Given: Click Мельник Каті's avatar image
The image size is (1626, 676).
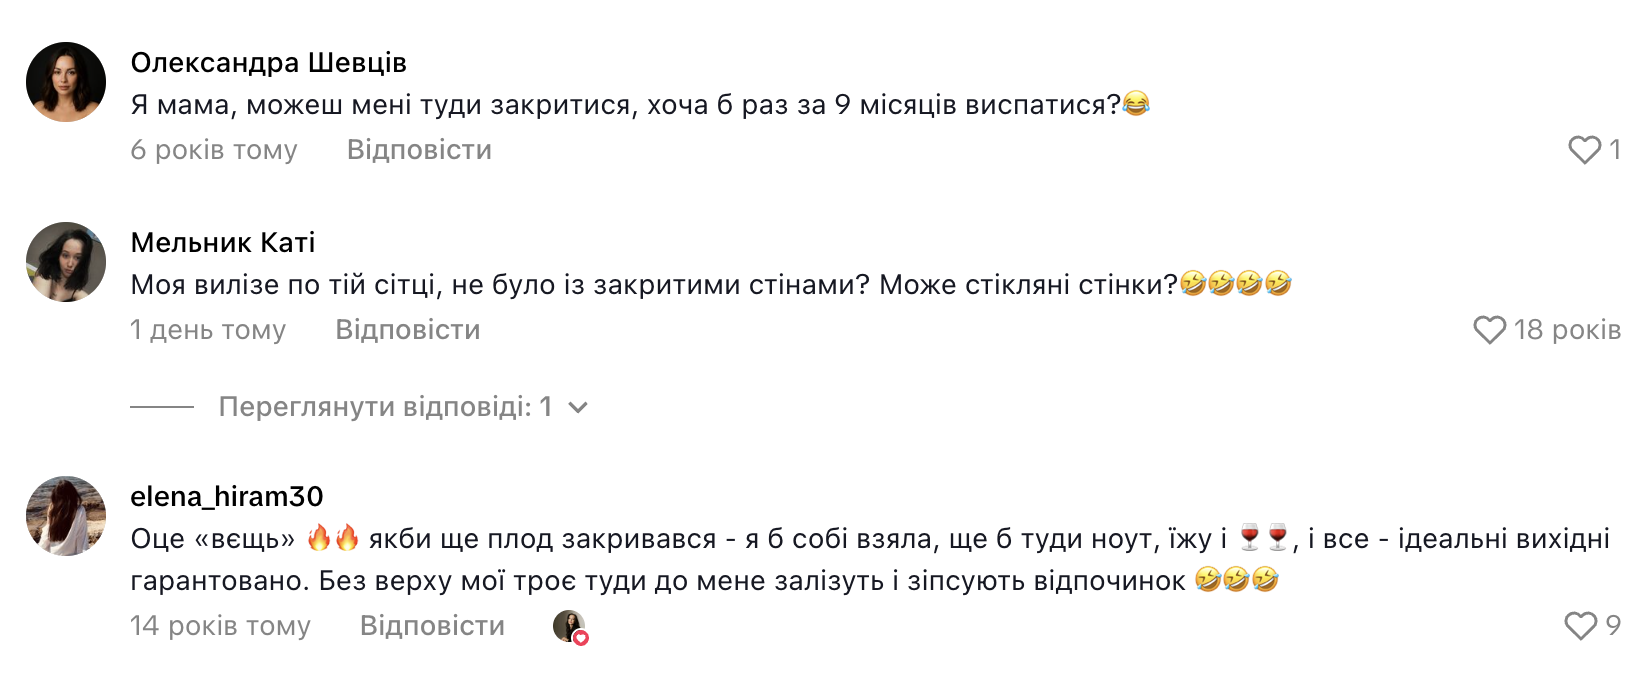Looking at the screenshot, I should pyautogui.click(x=66, y=262).
